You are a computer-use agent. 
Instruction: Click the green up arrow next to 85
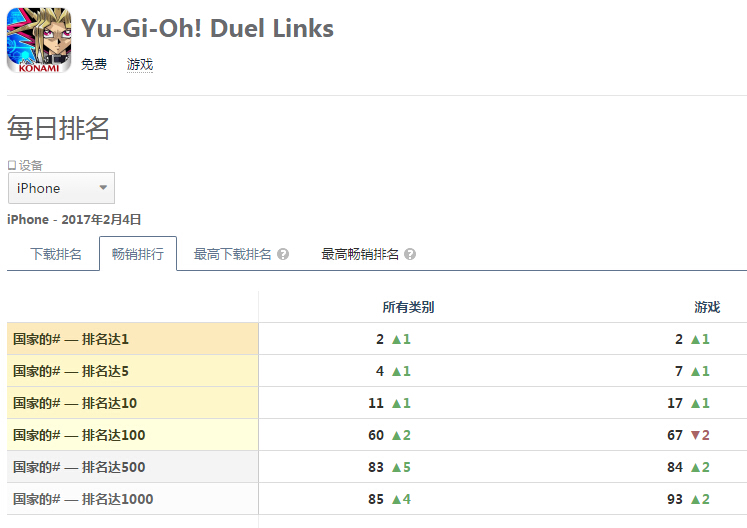coord(396,499)
